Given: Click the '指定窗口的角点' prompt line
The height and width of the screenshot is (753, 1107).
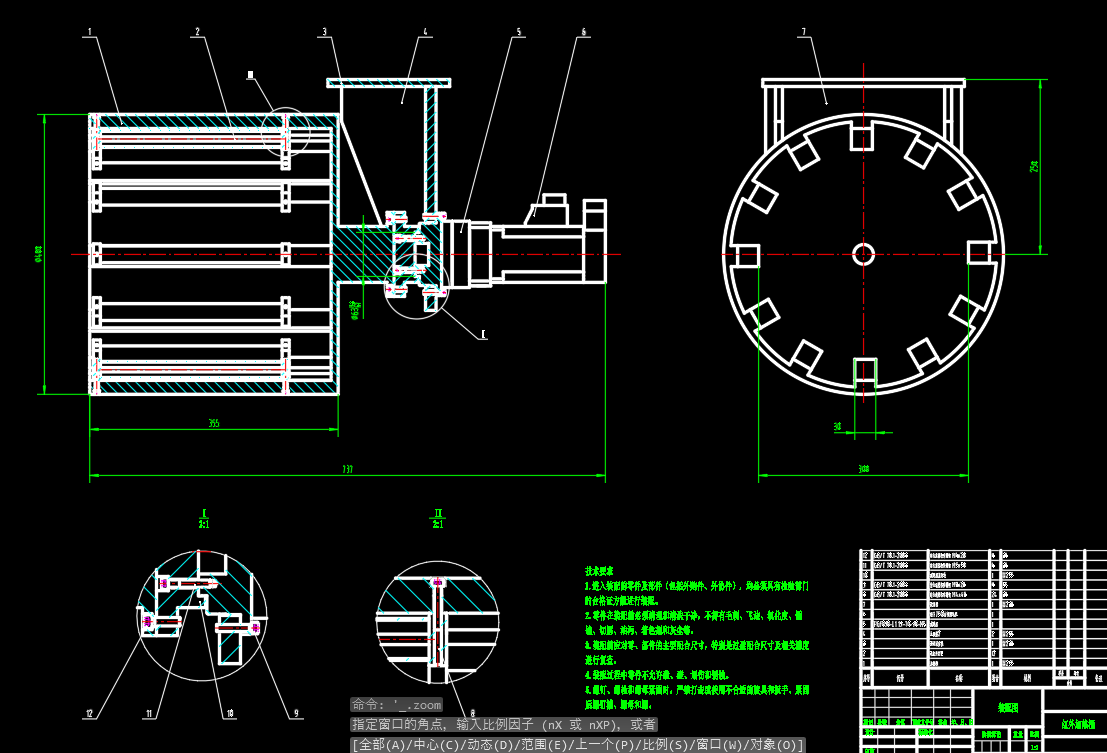Looking at the screenshot, I should pos(504,725).
